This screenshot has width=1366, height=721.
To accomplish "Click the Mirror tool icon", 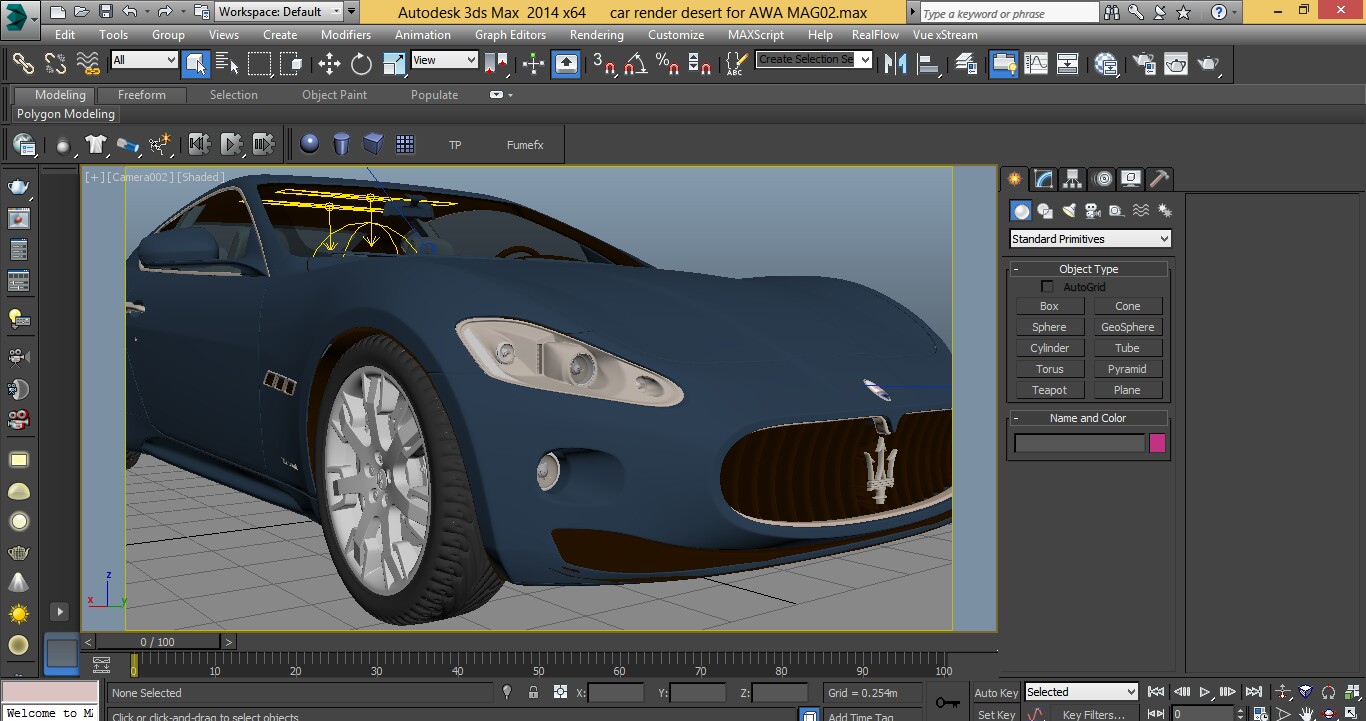I will click(x=895, y=63).
